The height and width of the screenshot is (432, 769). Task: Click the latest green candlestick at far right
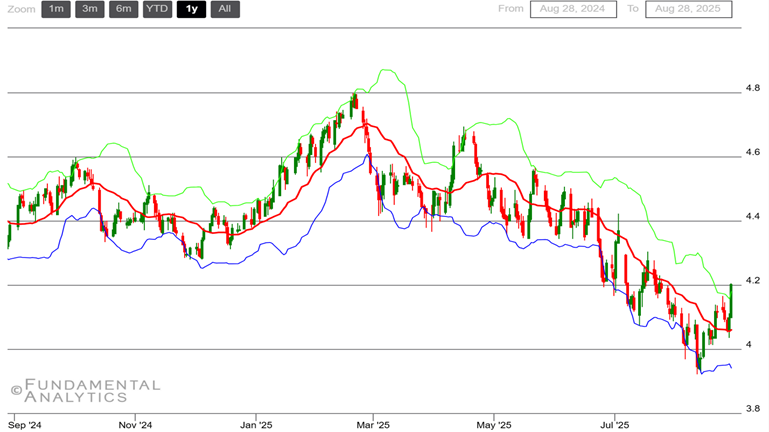tap(731, 300)
